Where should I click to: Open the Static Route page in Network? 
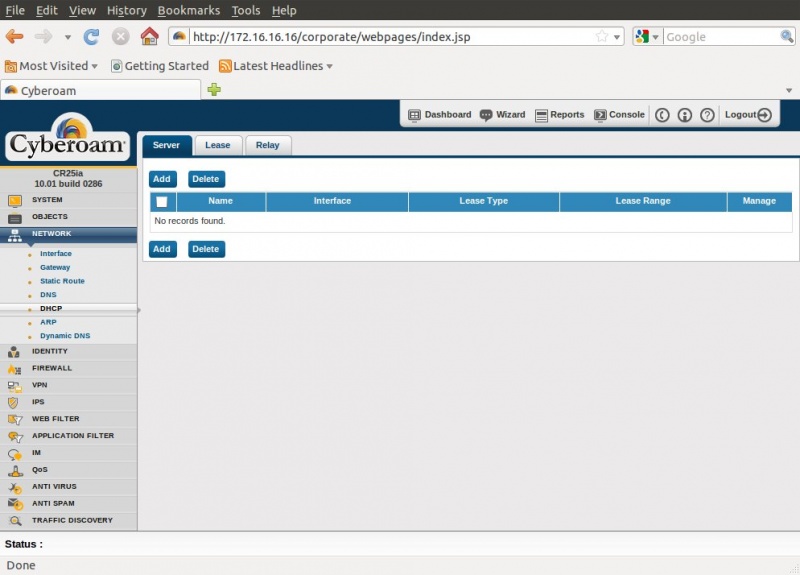coord(62,281)
